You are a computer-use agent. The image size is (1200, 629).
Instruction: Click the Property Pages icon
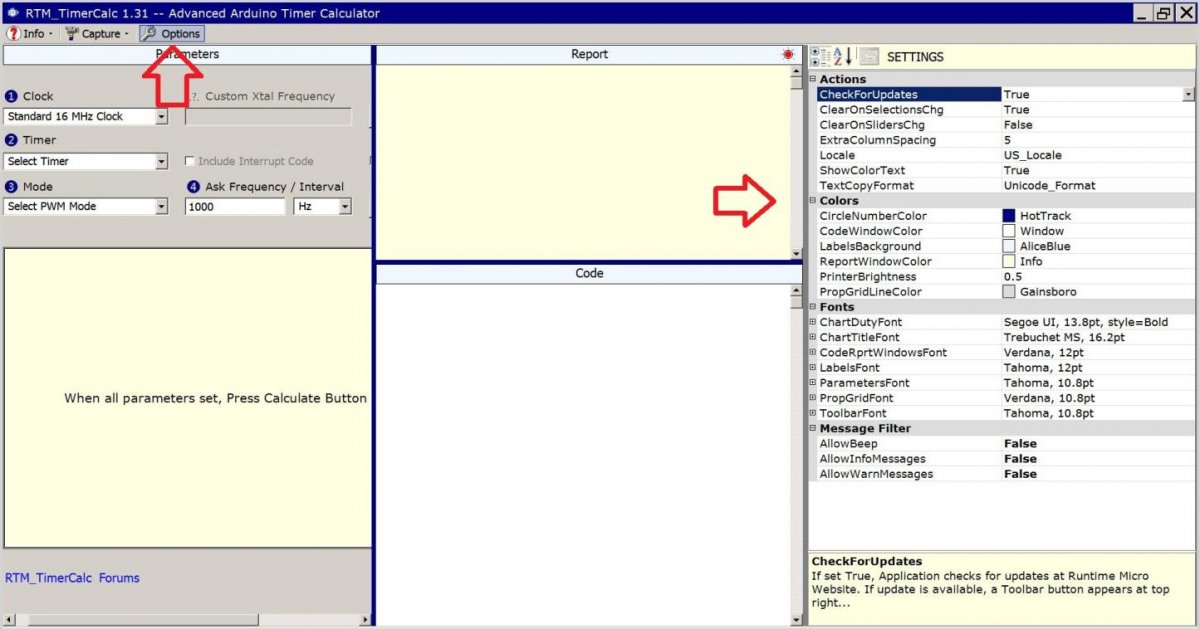pyautogui.click(x=869, y=57)
